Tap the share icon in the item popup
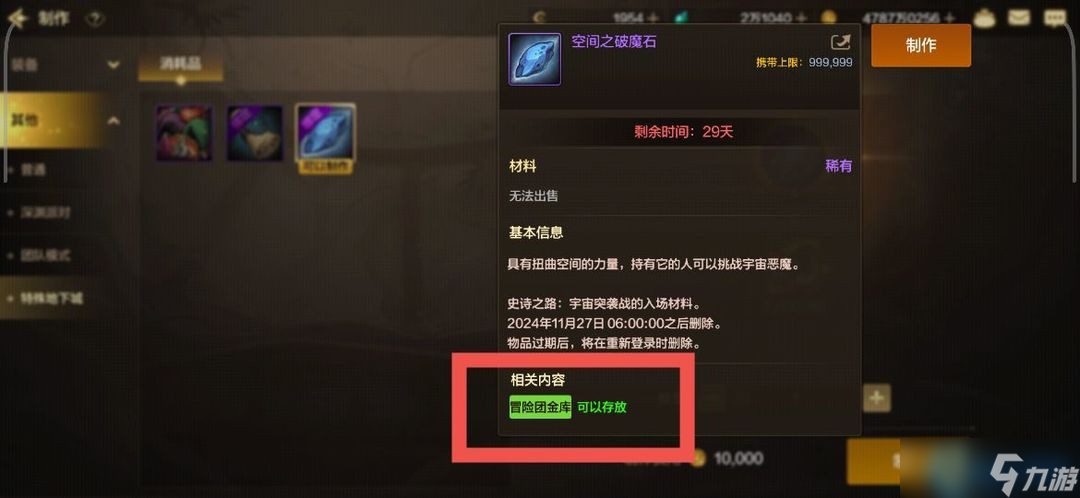 pos(840,42)
